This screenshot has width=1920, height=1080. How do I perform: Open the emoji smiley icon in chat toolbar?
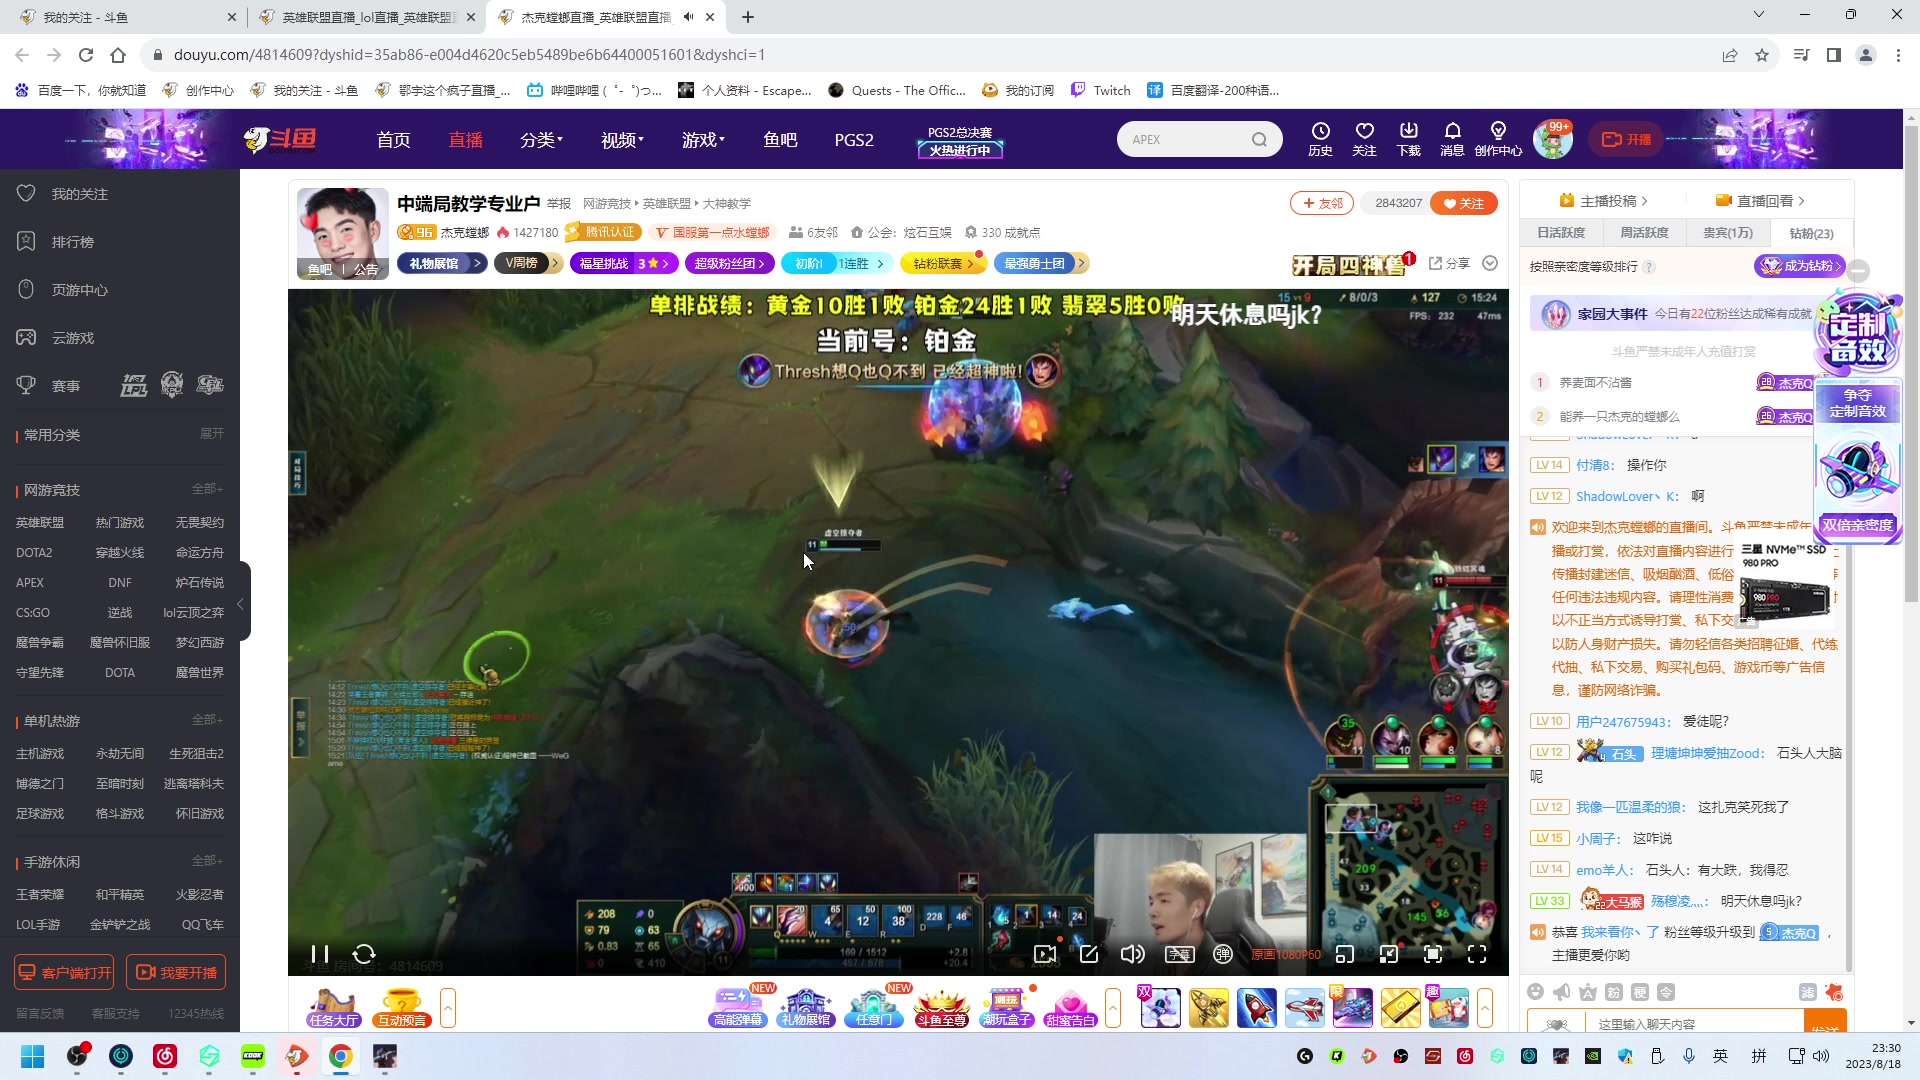coord(1536,992)
